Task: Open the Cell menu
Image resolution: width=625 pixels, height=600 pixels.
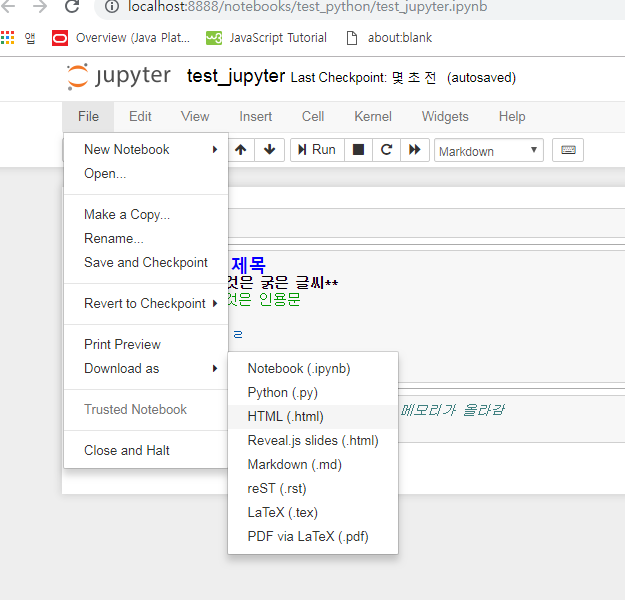Action: [x=313, y=116]
